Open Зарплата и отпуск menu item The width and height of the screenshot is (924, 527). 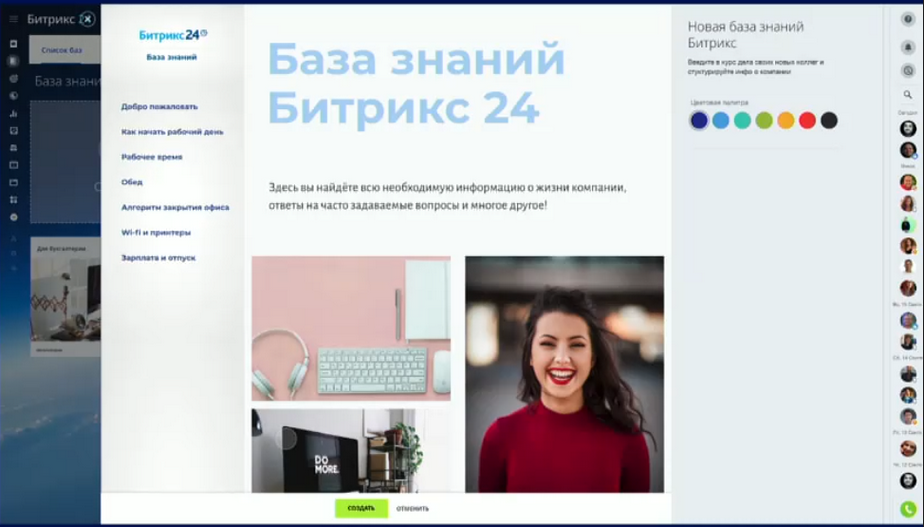pyautogui.click(x=158, y=258)
